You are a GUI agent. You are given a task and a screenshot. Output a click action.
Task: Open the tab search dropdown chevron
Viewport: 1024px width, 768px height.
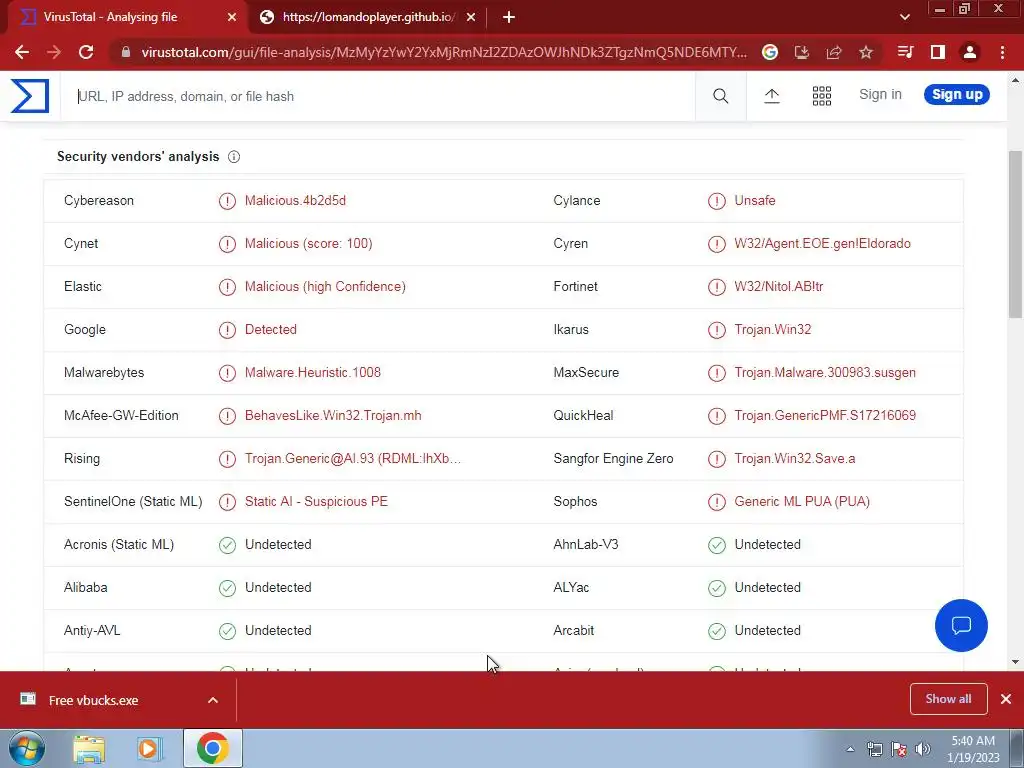pos(904,17)
